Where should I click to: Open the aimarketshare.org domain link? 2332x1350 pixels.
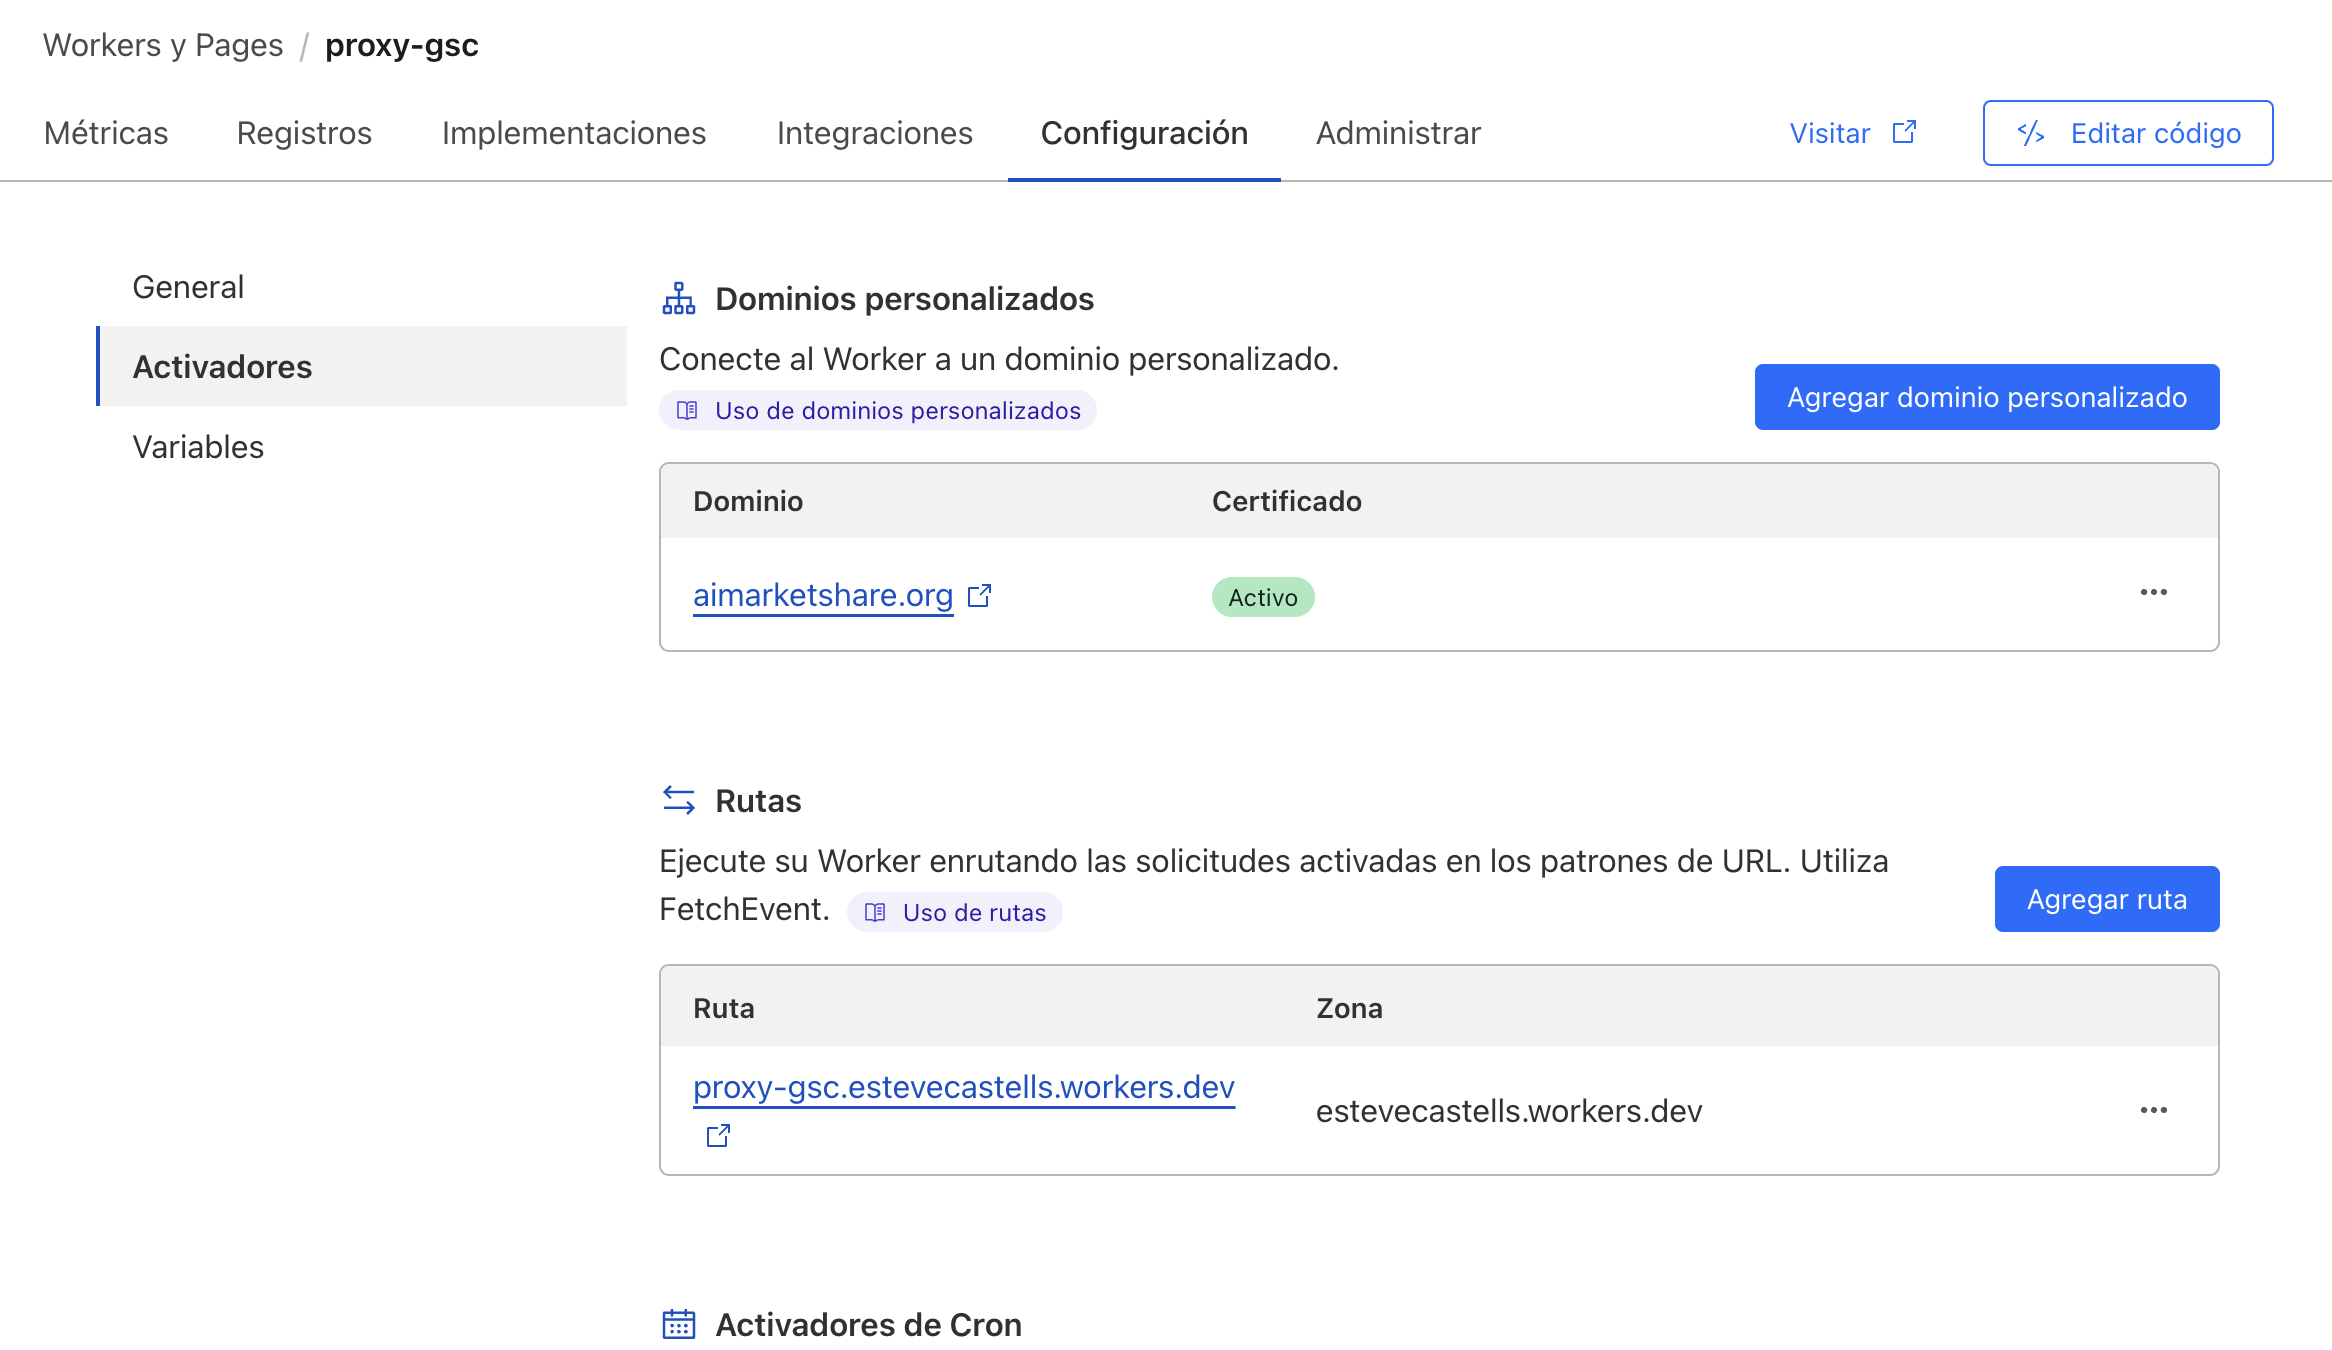click(x=822, y=595)
